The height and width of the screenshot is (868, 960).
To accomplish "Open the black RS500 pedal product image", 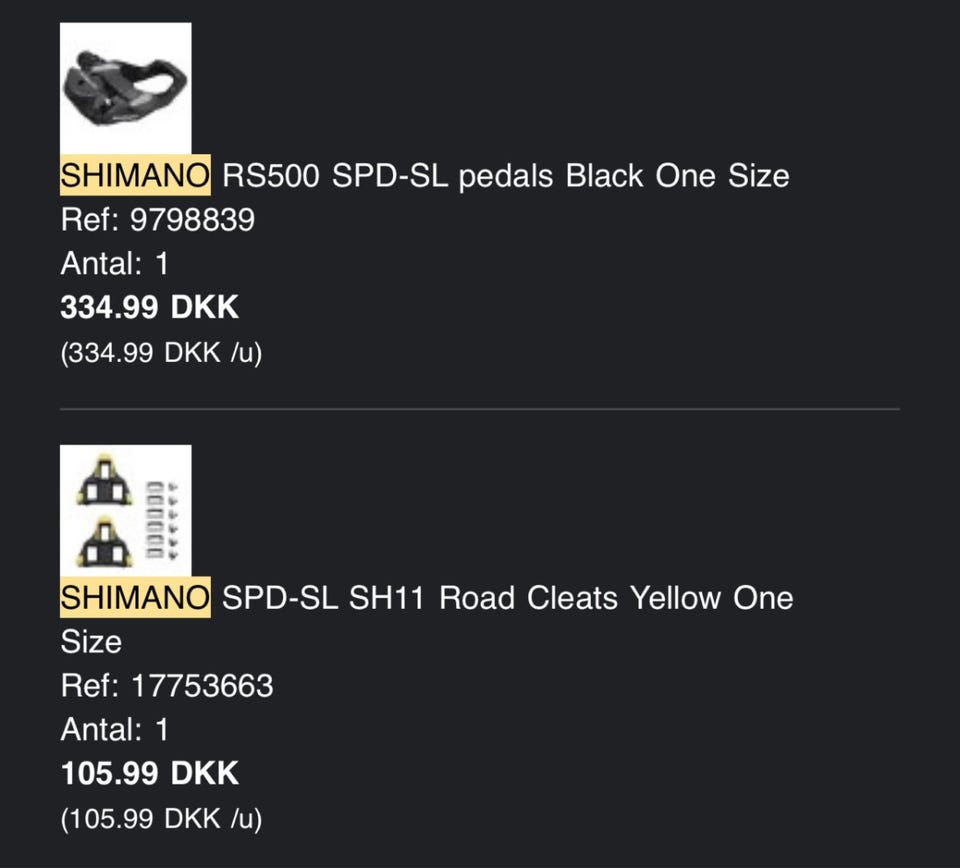I will 125,88.
